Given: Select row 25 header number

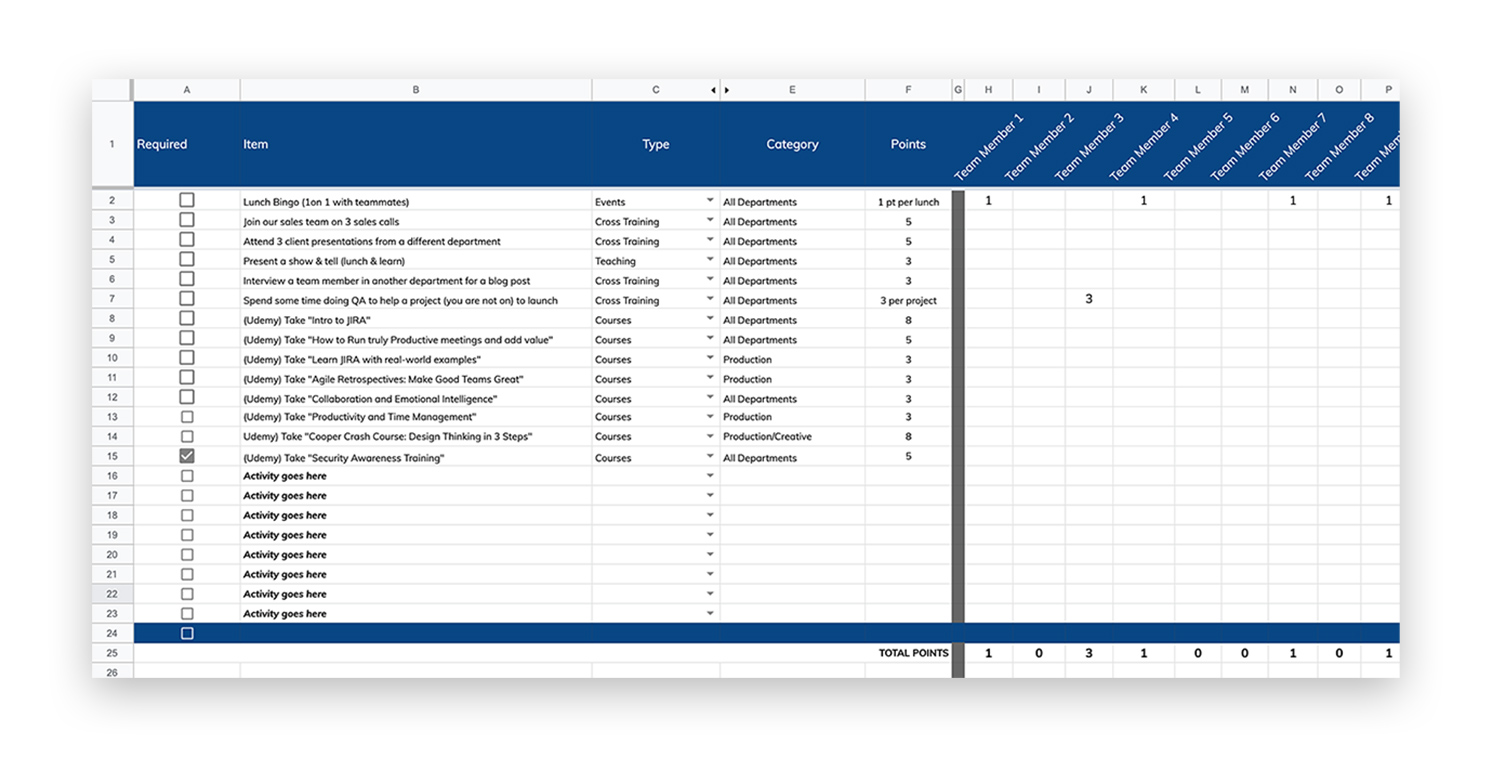Looking at the screenshot, I should click(x=112, y=653).
